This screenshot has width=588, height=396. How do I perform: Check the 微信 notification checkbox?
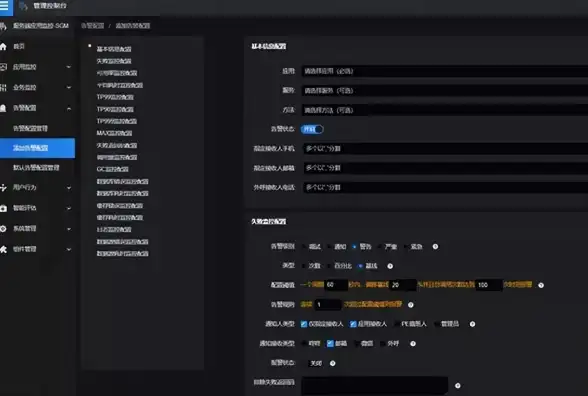click(x=356, y=344)
